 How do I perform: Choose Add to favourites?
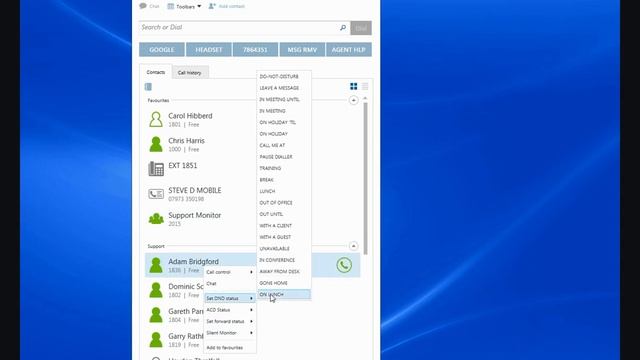(230, 348)
